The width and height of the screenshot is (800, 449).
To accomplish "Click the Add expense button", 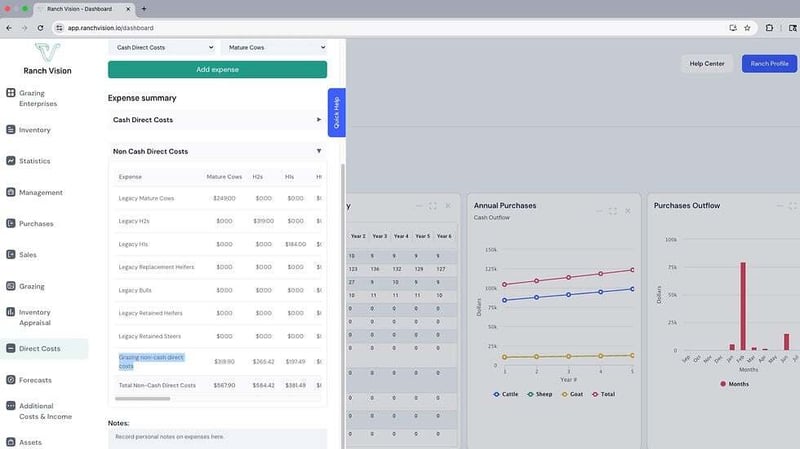I will [217, 69].
